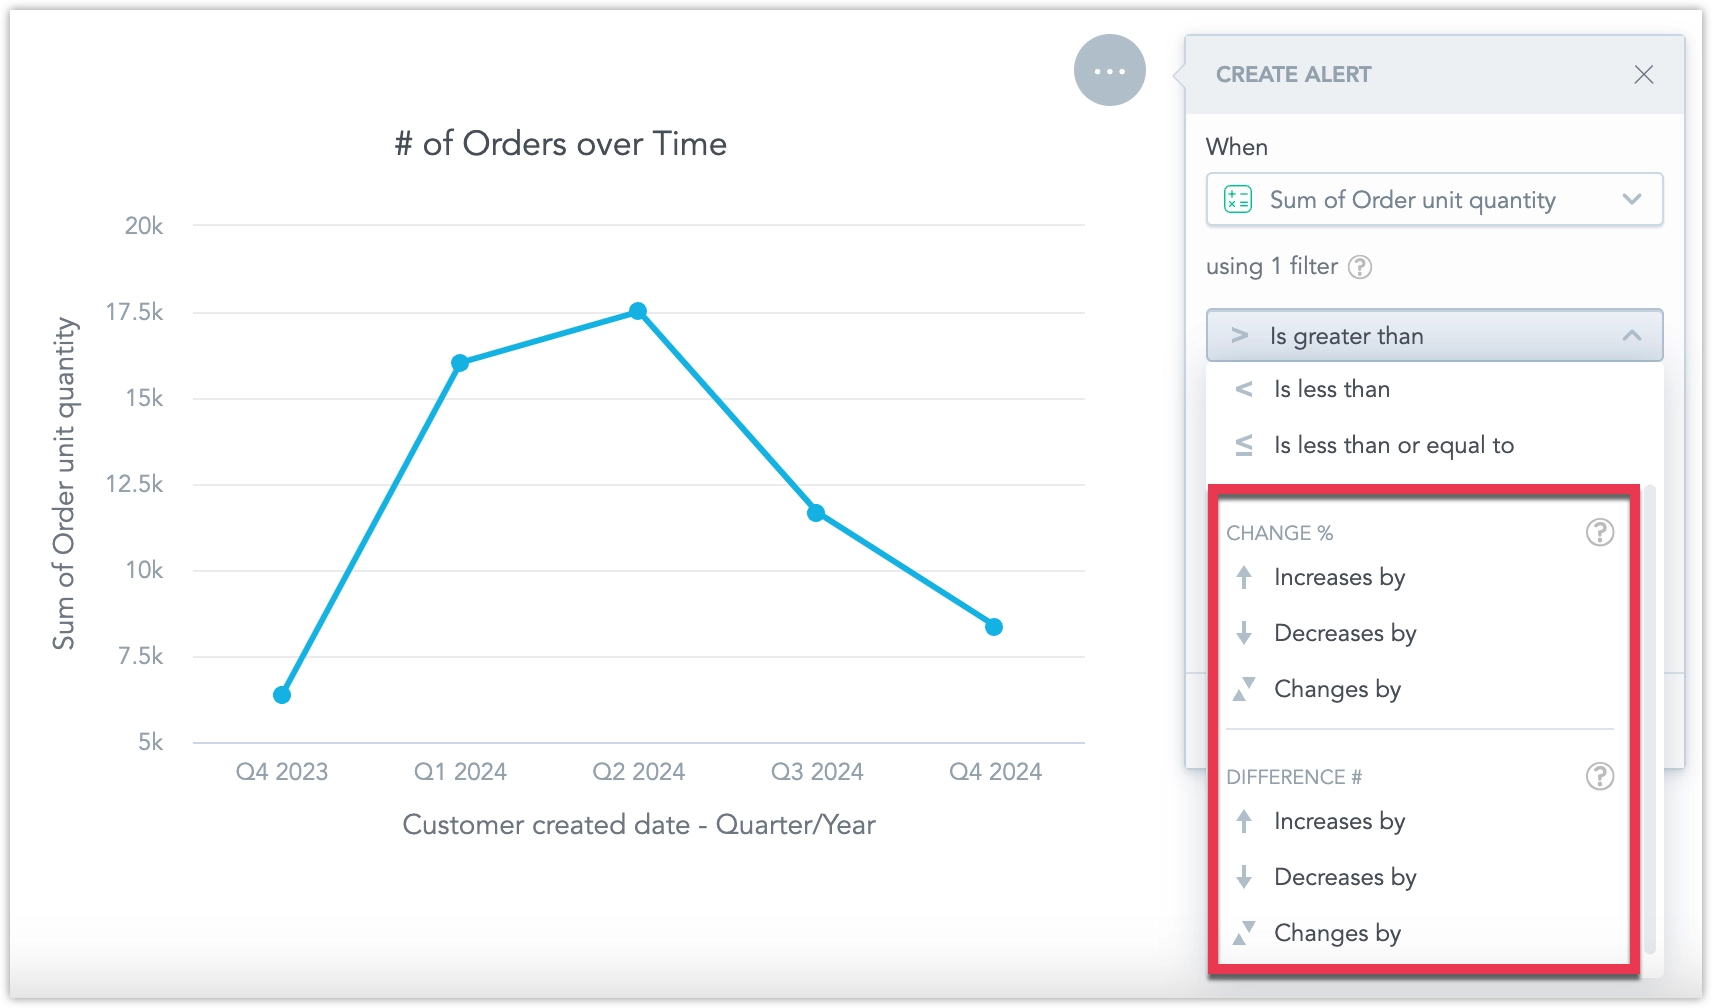Open help for the Difference # section

click(x=1599, y=776)
